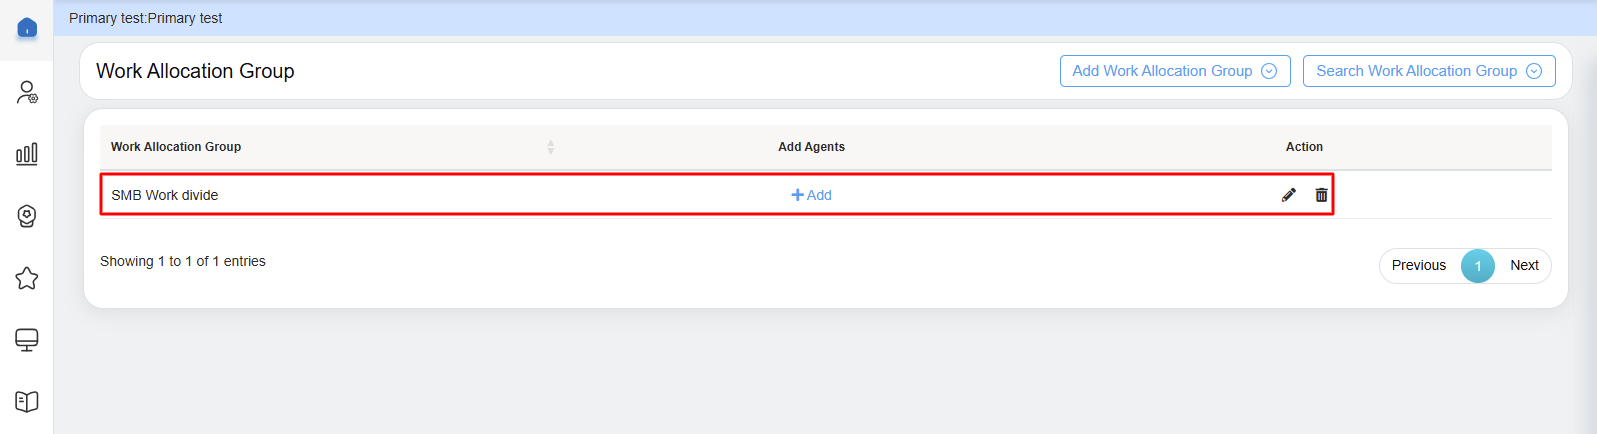Open the home icon in sidebar

(27, 28)
